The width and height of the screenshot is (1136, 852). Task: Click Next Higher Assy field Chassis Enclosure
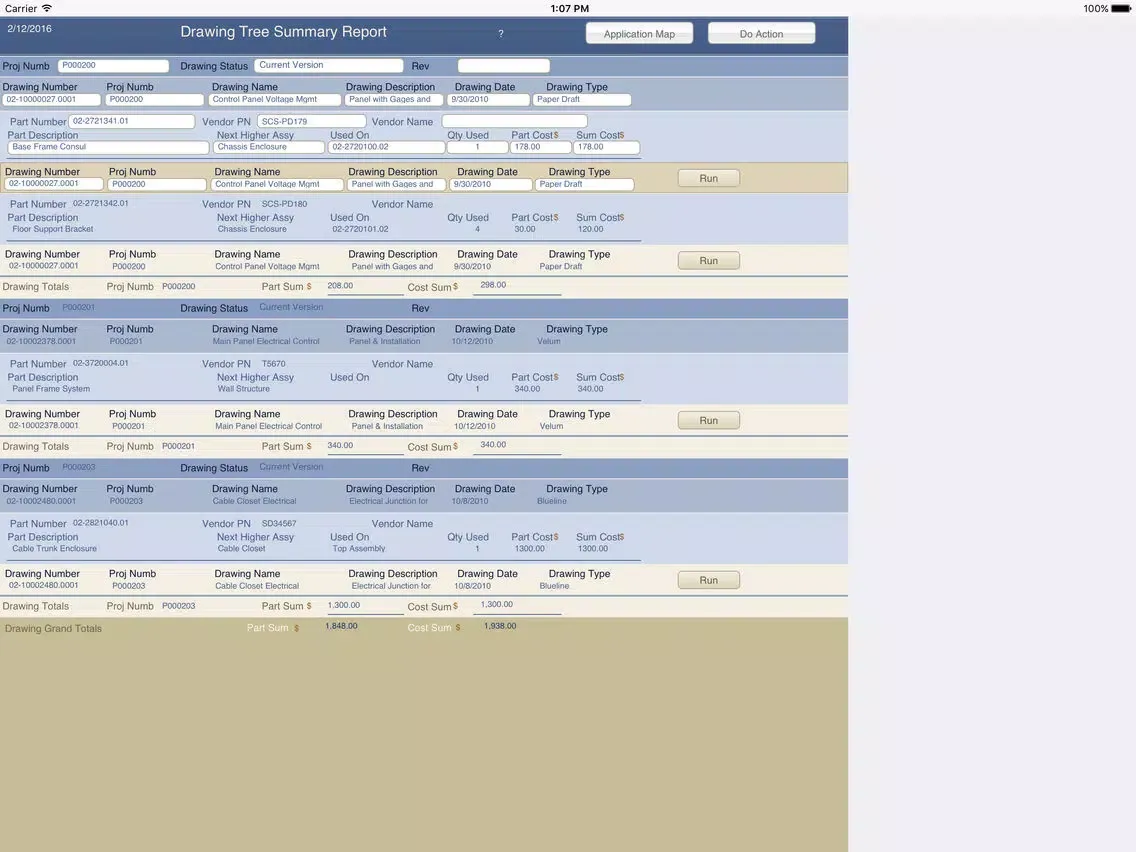pyautogui.click(x=269, y=147)
